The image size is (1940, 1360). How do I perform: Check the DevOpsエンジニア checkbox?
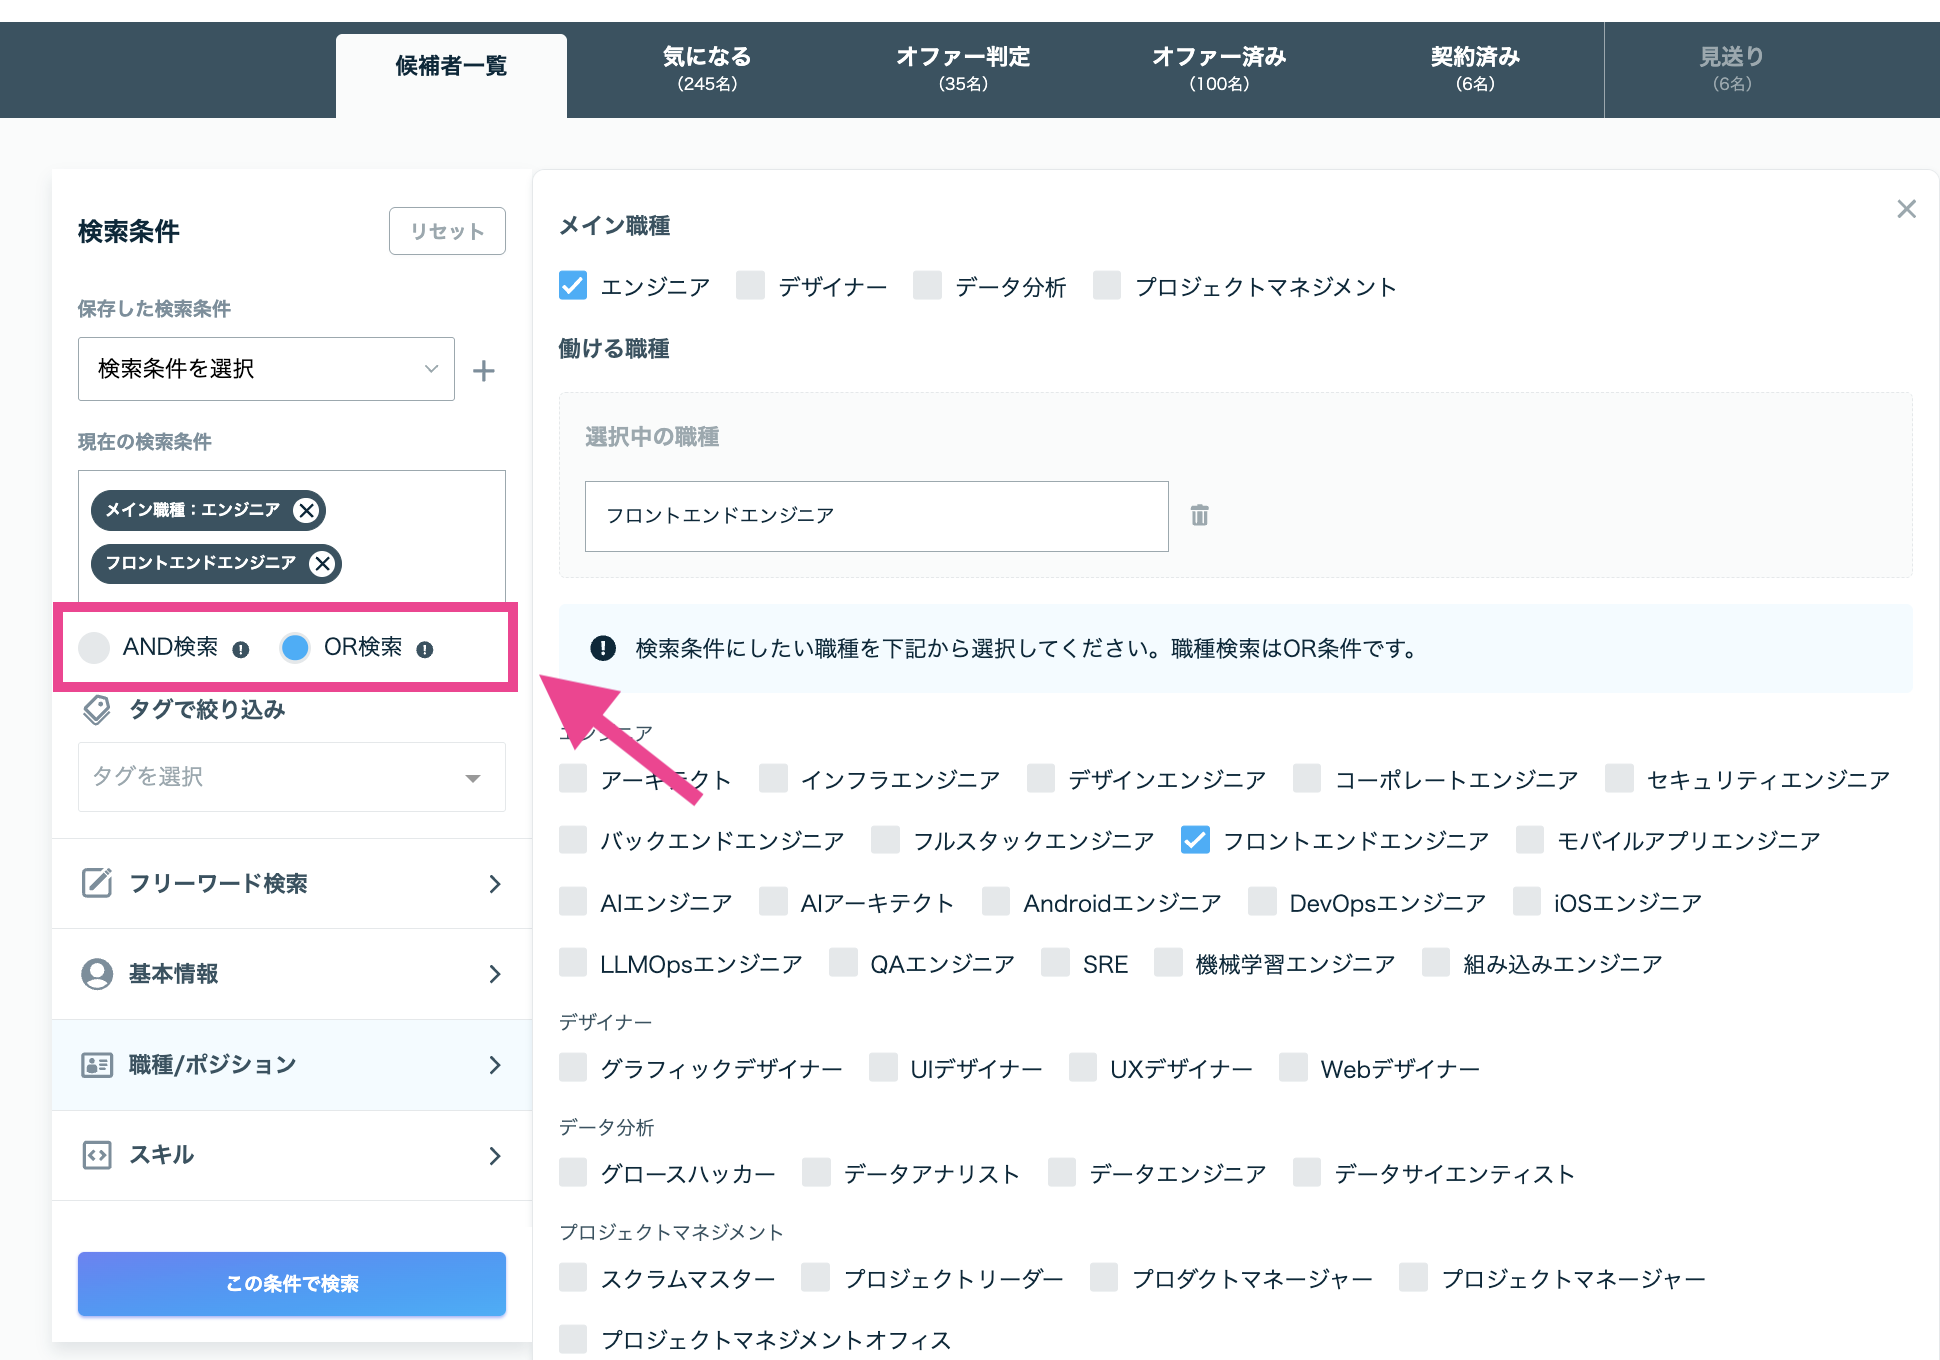click(1262, 902)
